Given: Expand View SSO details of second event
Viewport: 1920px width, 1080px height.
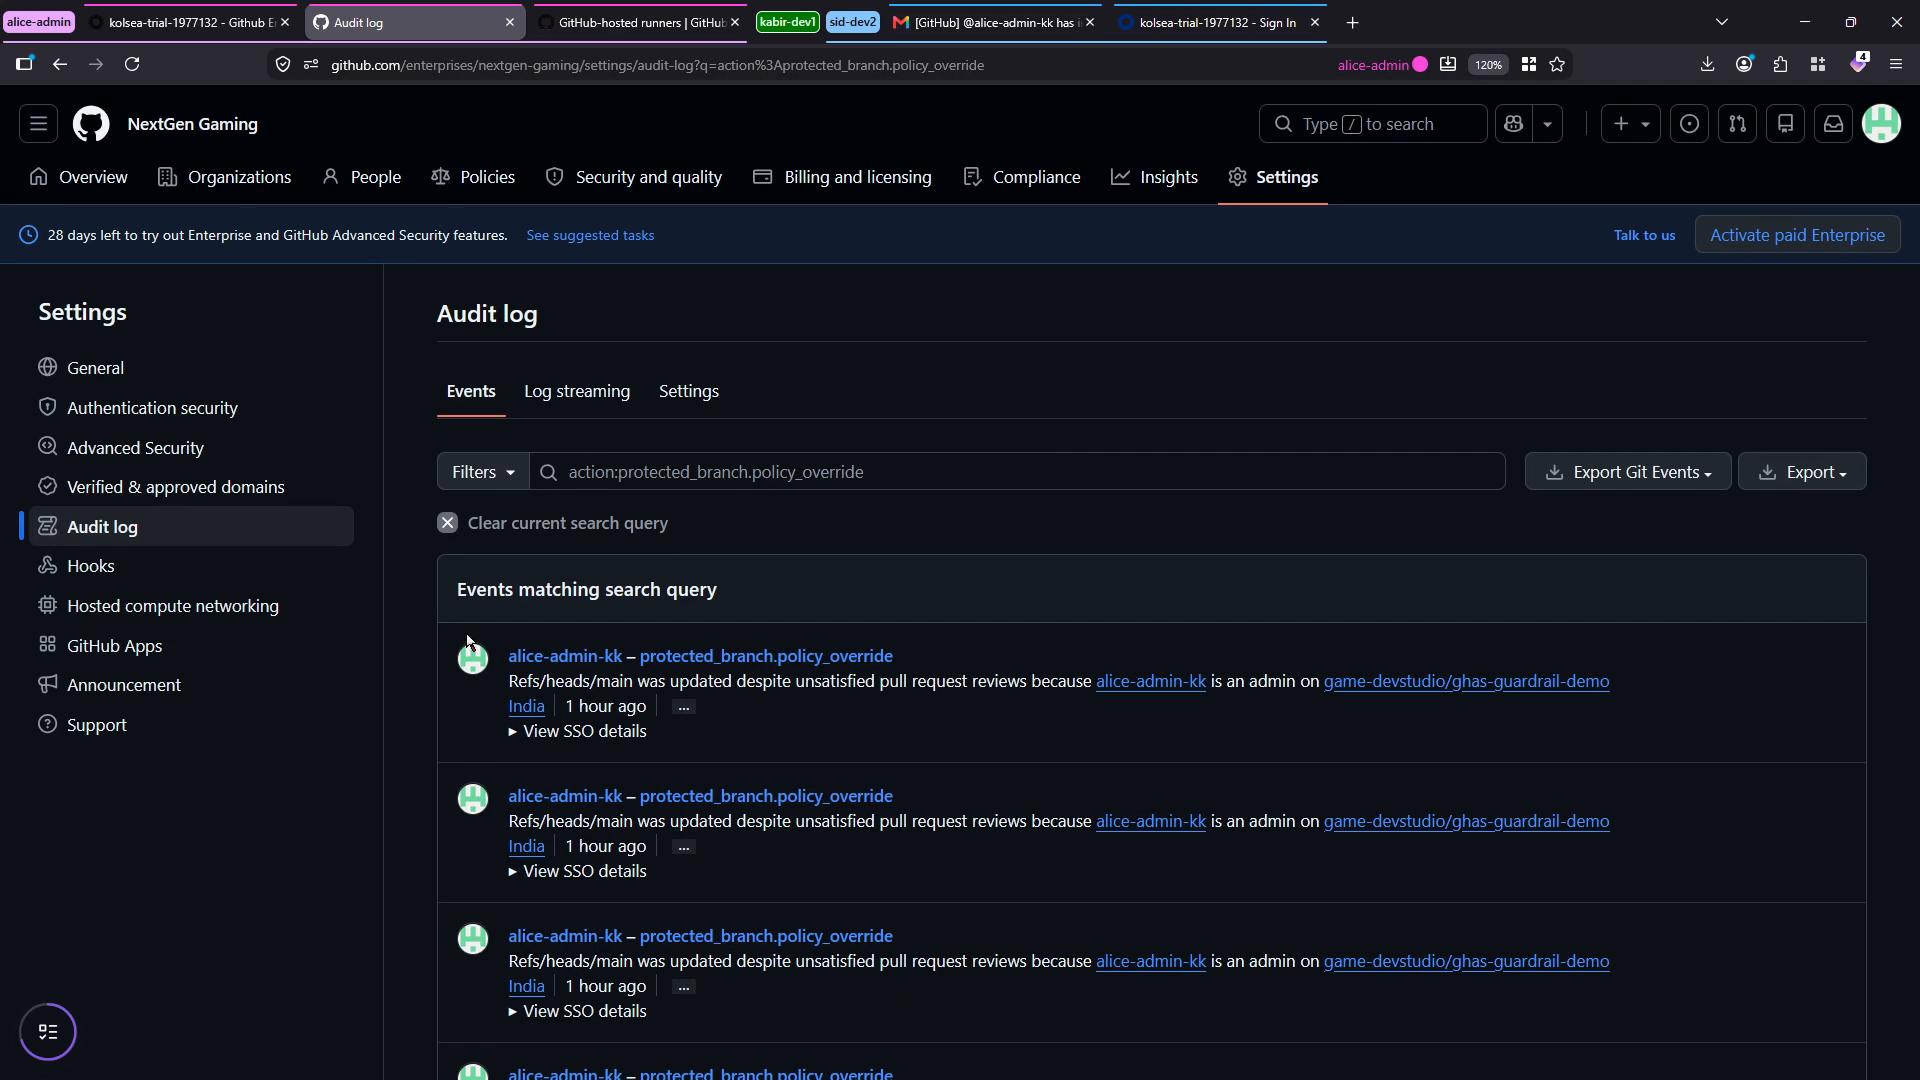Looking at the screenshot, I should point(577,872).
